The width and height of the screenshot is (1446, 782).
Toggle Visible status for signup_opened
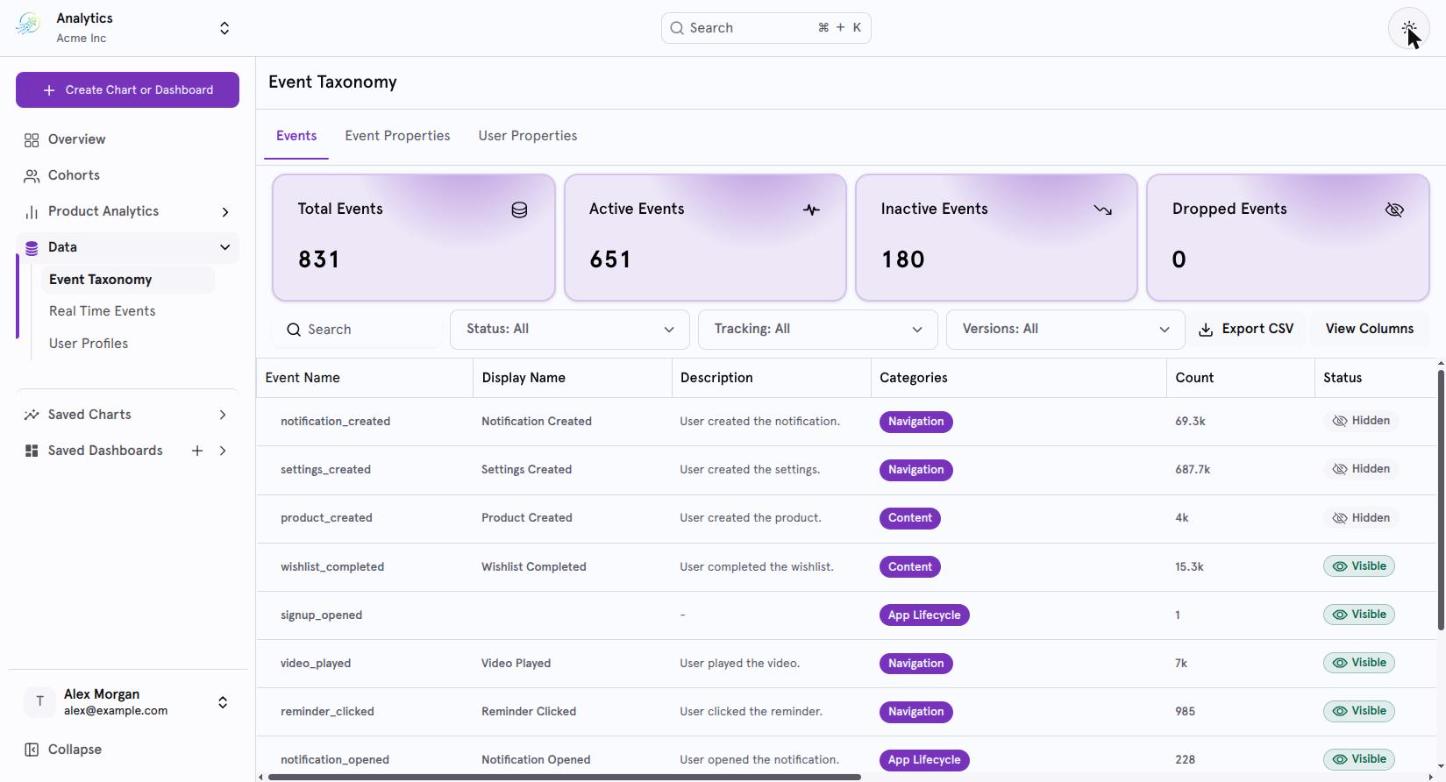click(1359, 614)
